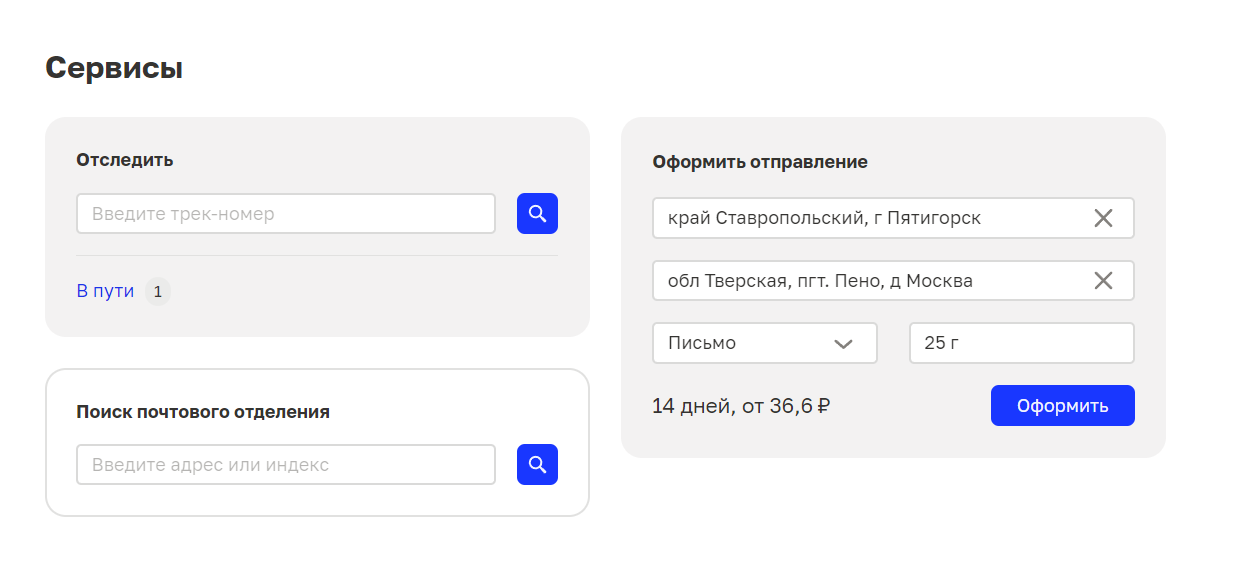Clear the Пятигорск sender address with X
The width and height of the screenshot is (1238, 581).
tap(1103, 219)
